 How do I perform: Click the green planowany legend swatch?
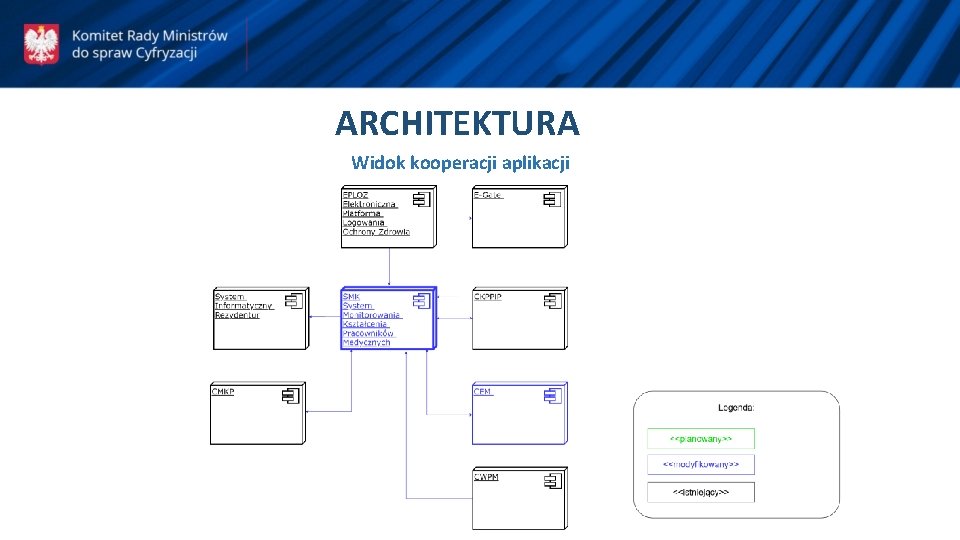700,439
